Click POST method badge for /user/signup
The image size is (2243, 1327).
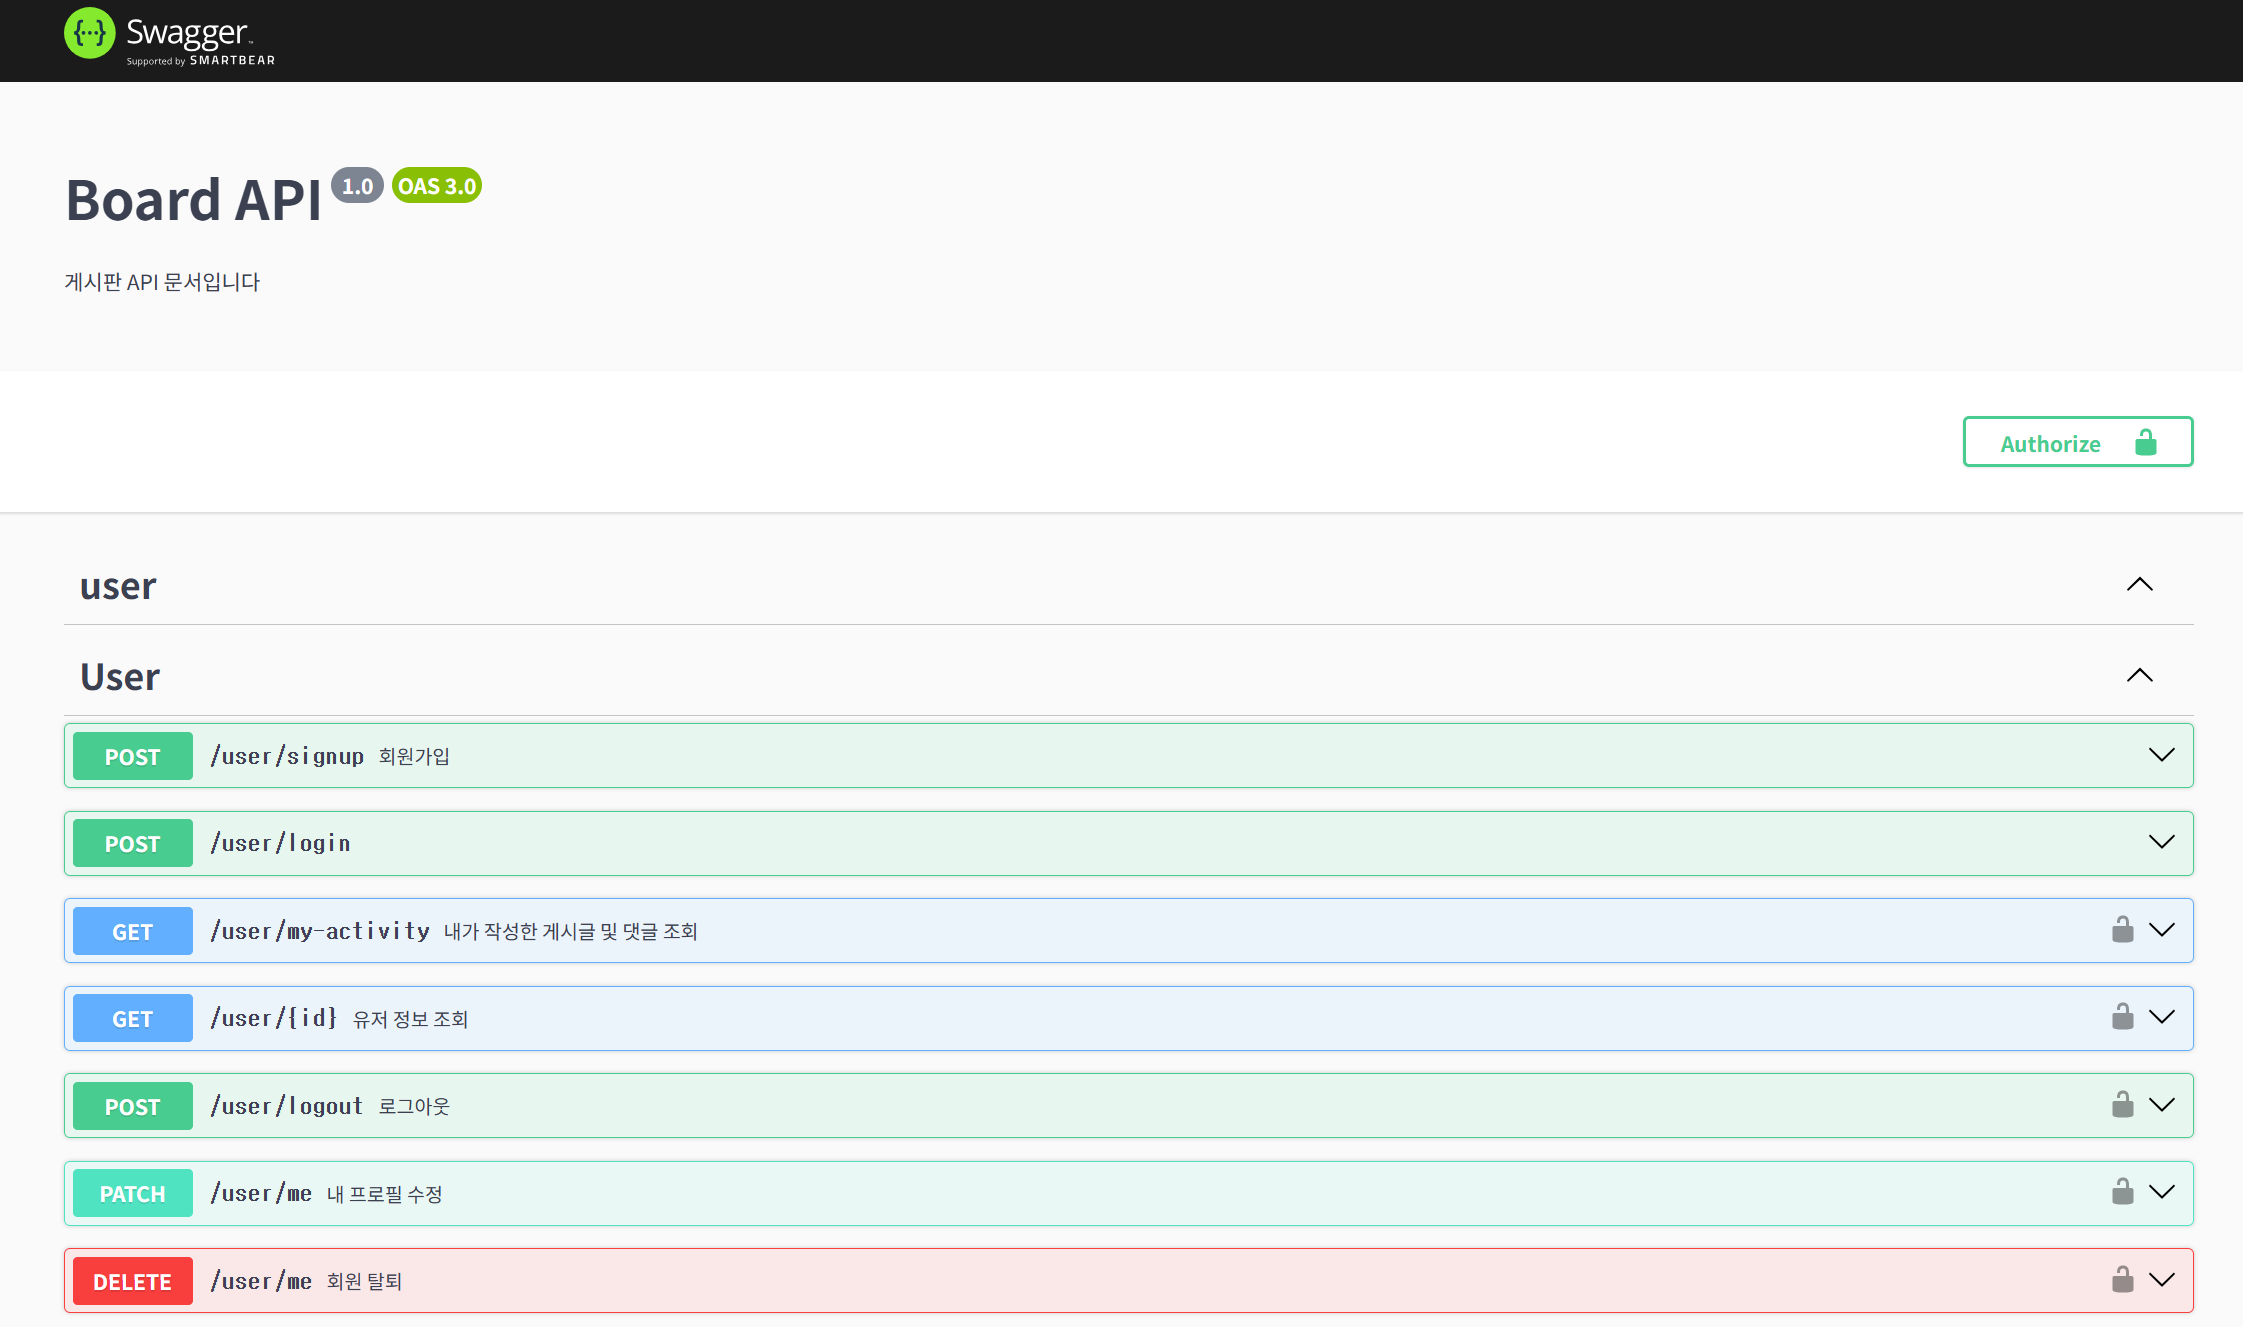[x=133, y=756]
